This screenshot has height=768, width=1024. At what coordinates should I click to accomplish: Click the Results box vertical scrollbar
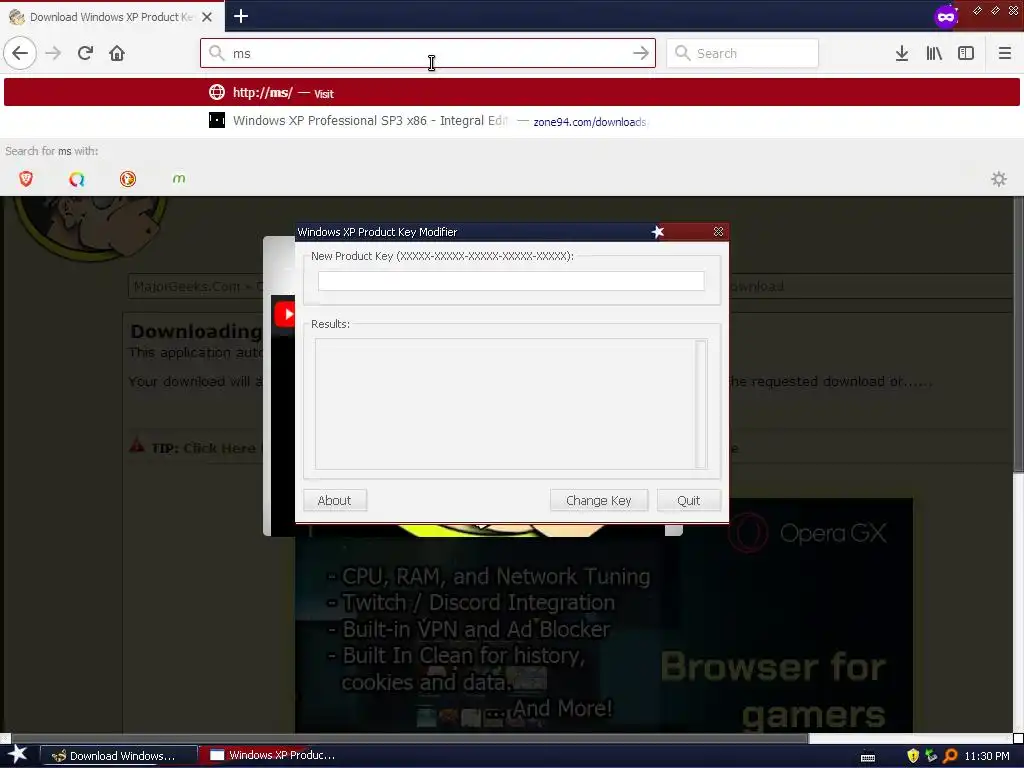click(x=701, y=404)
